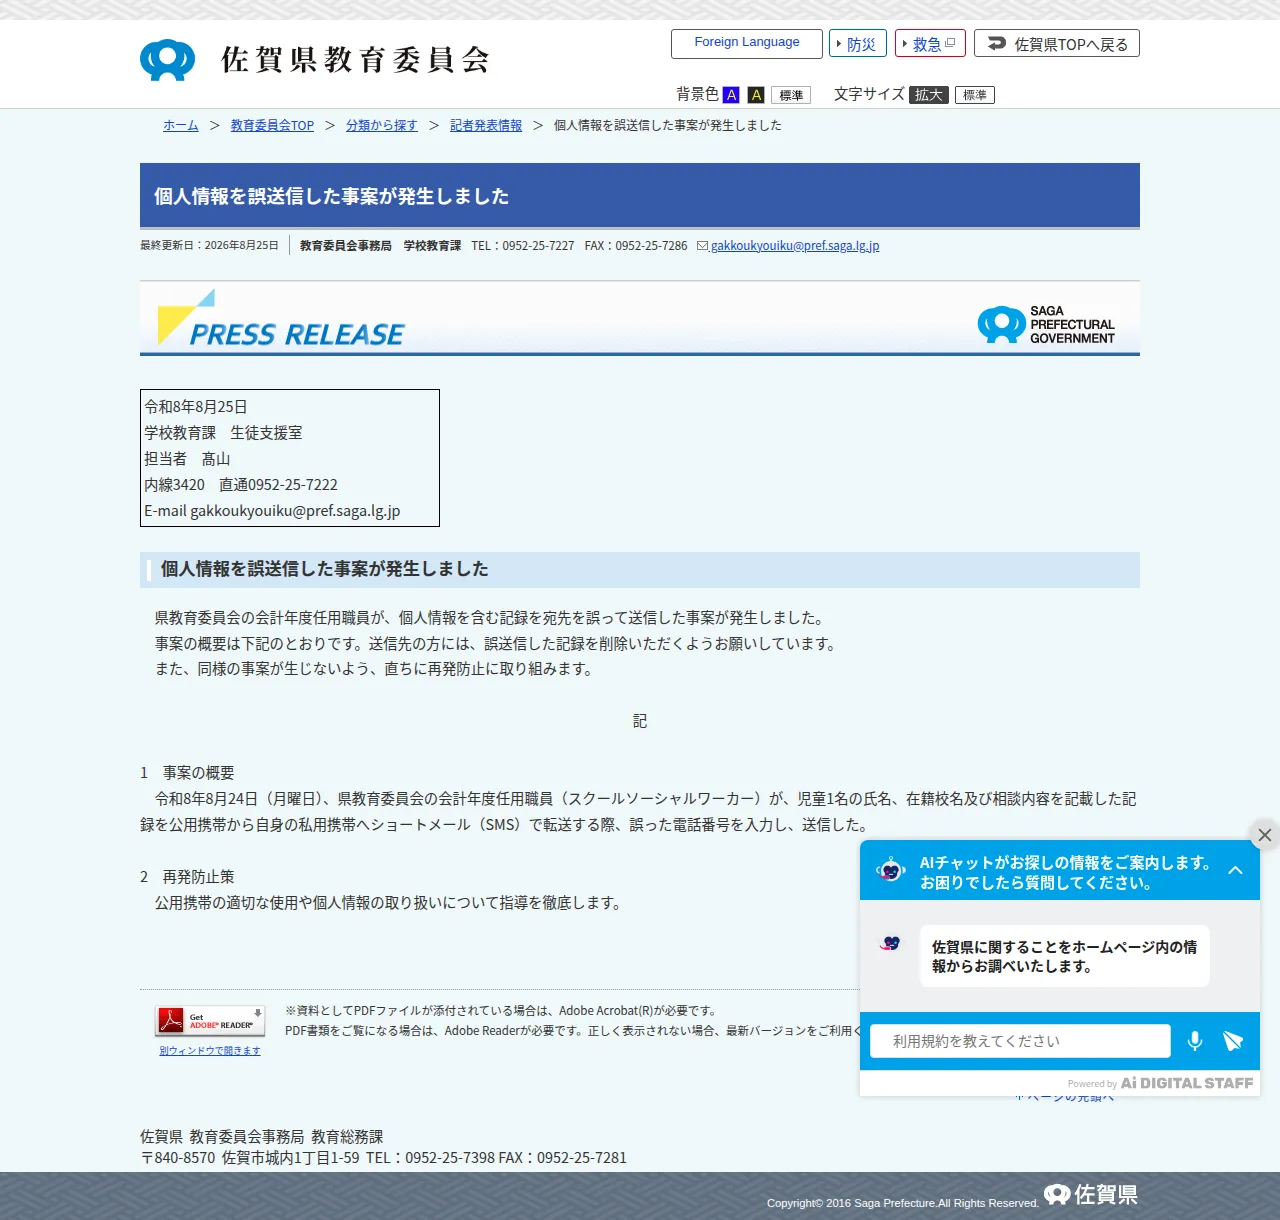
Task: Click the 2 再発防止策 heading
Action: pyautogui.click(x=187, y=877)
